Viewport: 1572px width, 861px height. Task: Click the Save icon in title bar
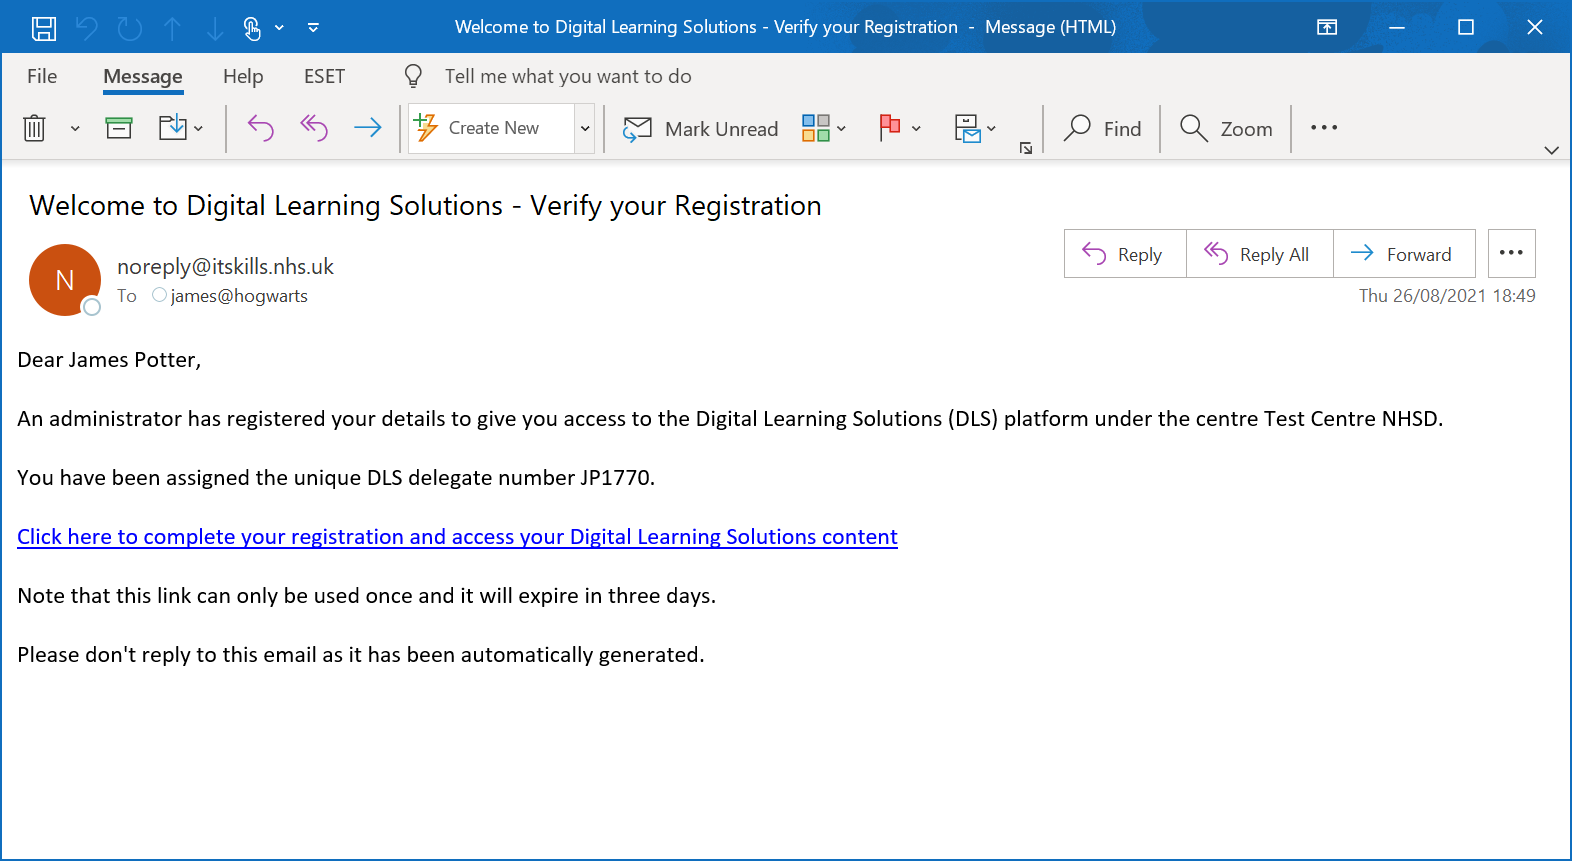click(x=44, y=28)
